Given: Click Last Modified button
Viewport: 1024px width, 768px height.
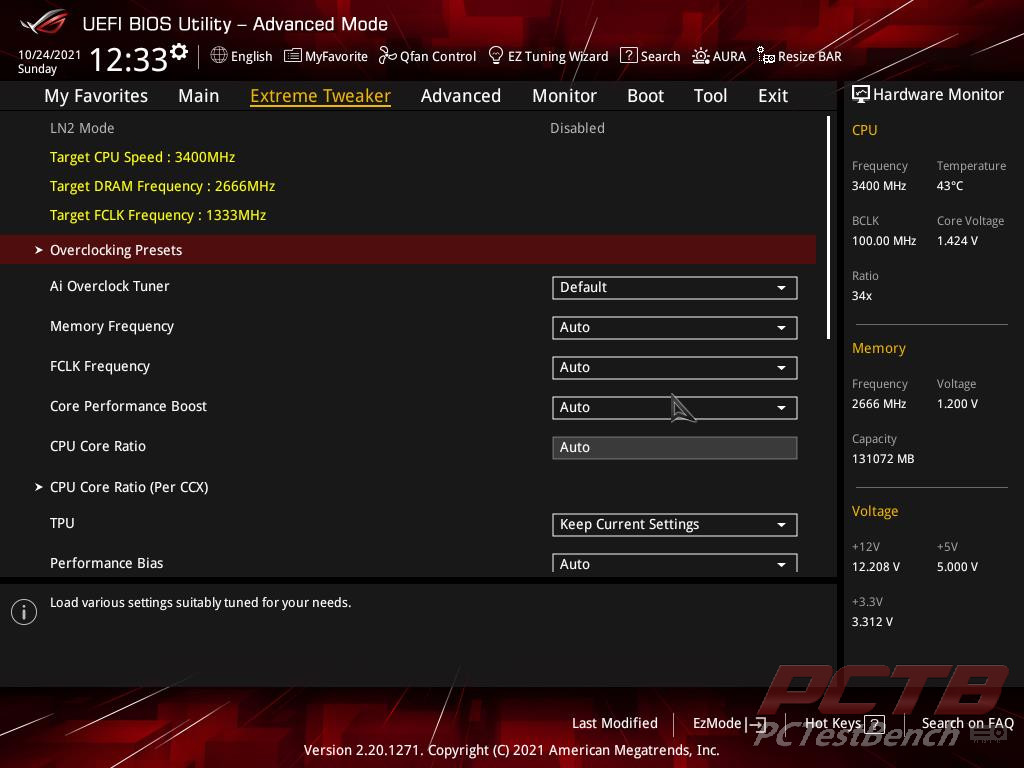Looking at the screenshot, I should coord(615,724).
